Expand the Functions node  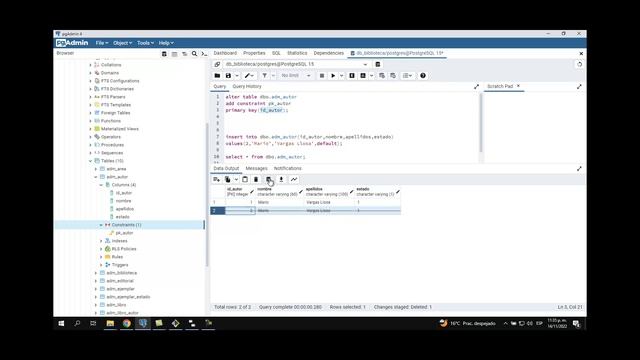tap(91, 121)
